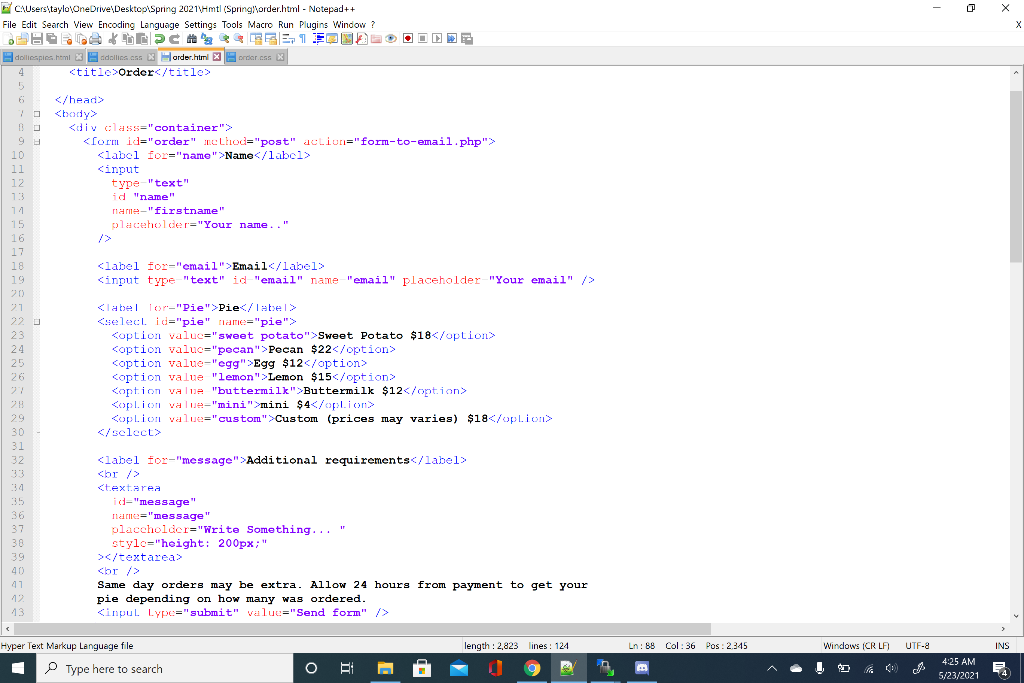The width and height of the screenshot is (1024, 683).
Task: Undo the last edit with Undo arrow icon
Action: coord(157,38)
